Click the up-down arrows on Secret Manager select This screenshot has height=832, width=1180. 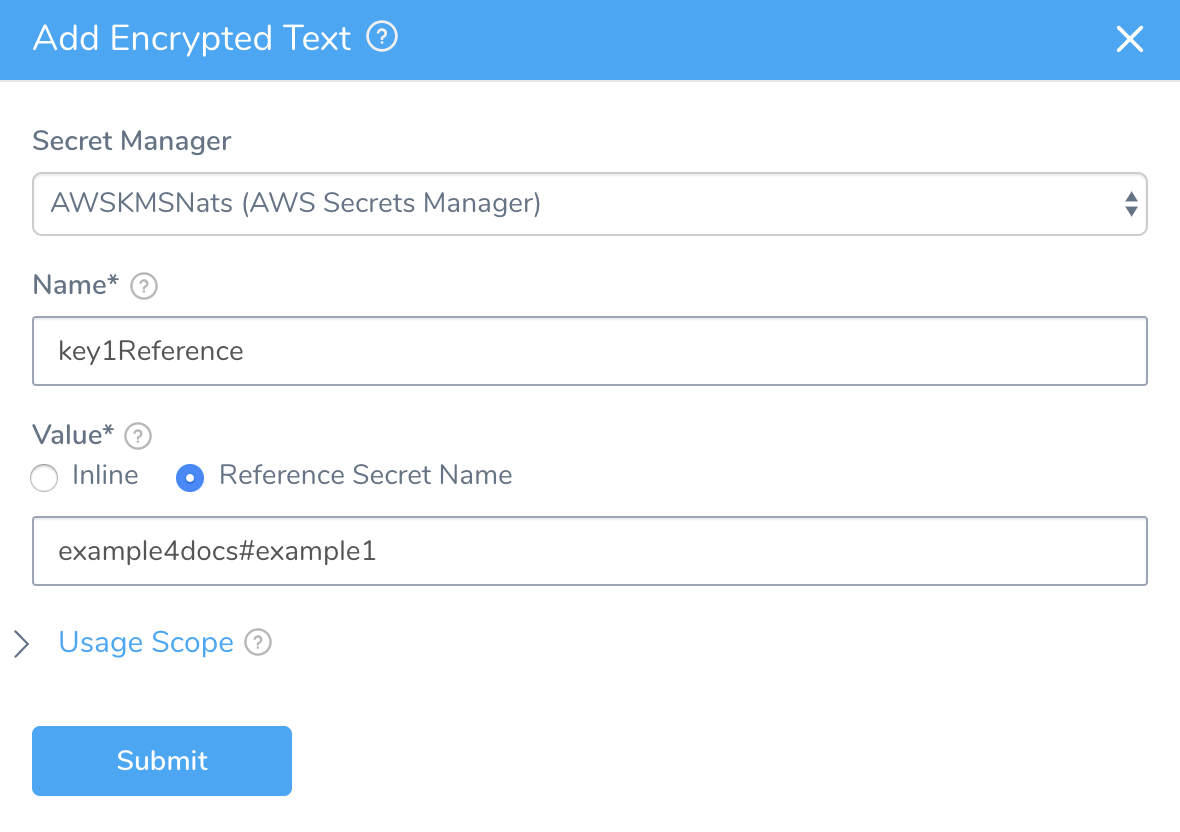pos(1130,204)
